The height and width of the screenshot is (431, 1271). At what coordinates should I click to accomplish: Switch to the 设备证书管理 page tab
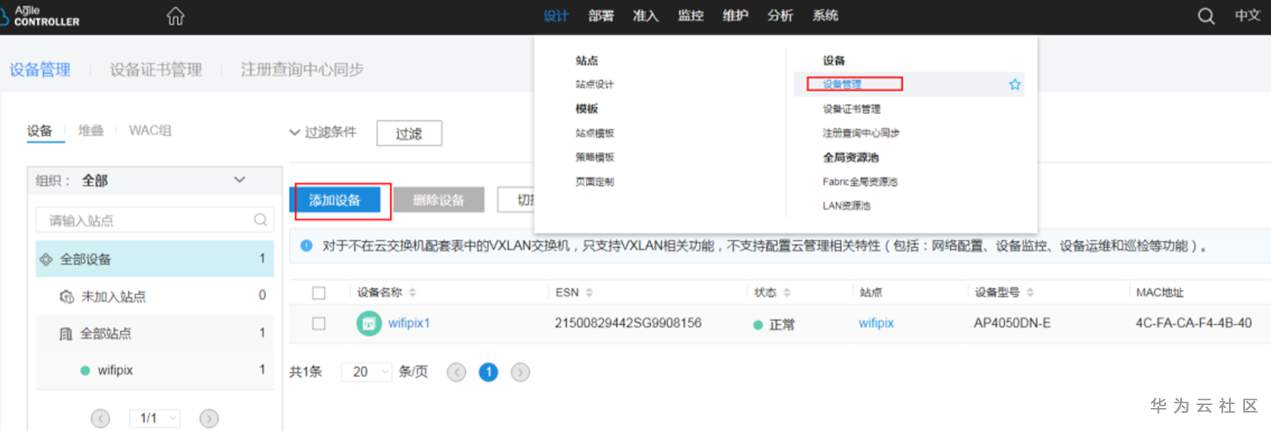click(x=156, y=69)
